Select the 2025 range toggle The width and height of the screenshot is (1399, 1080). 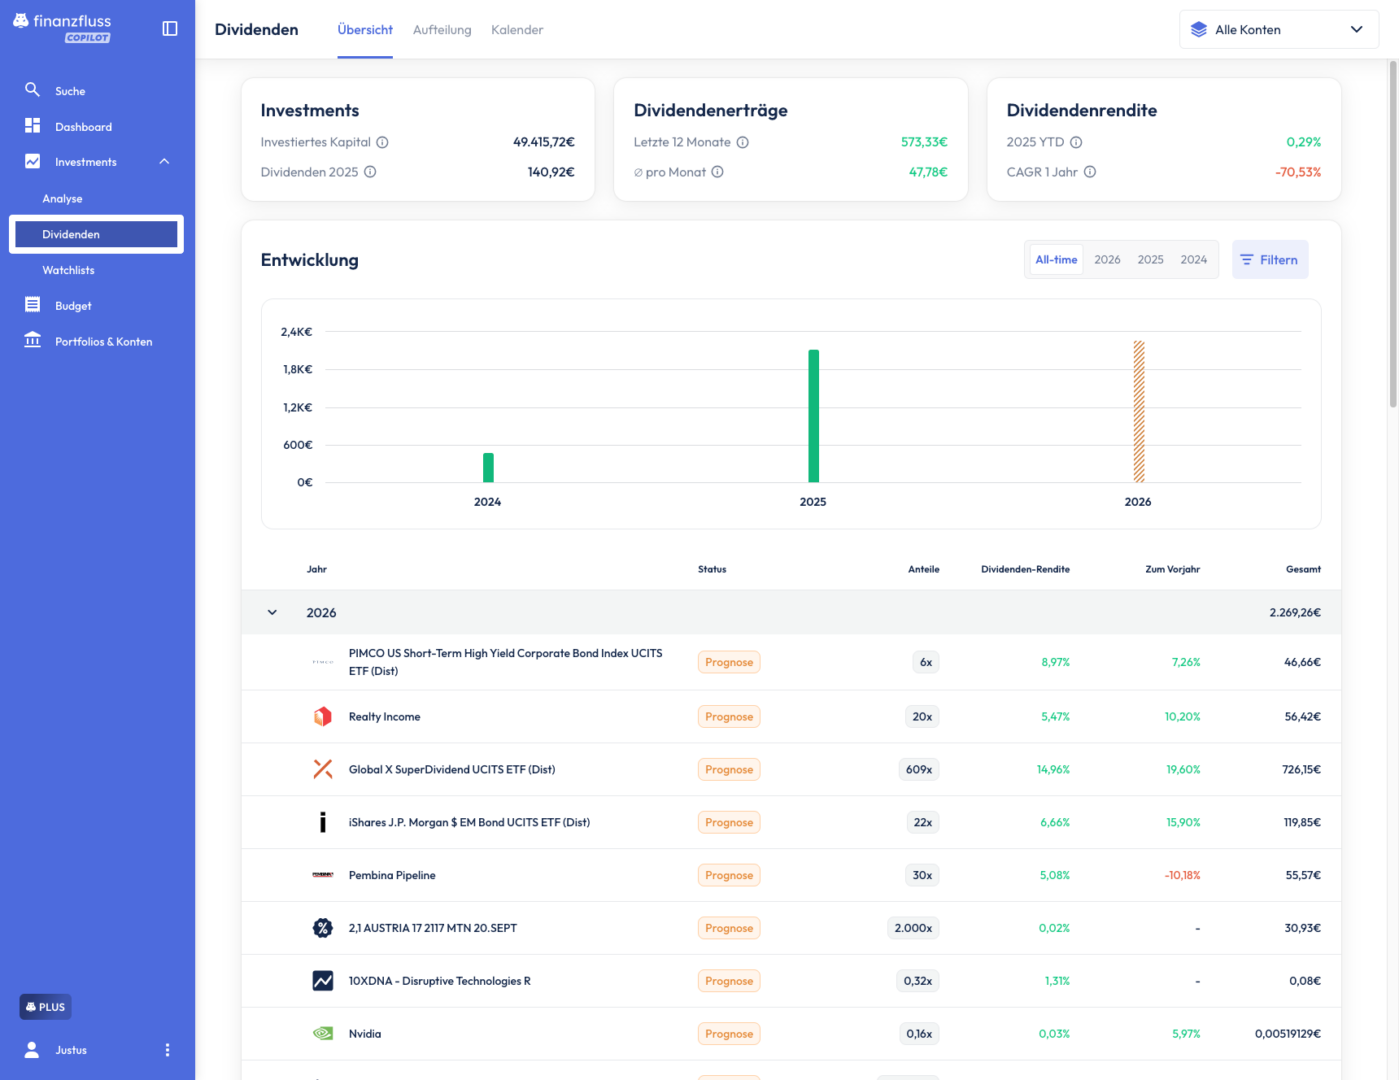pos(1150,259)
